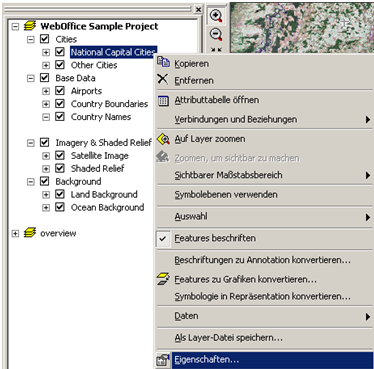This screenshot has width=374, height=369.
Task: Toggle Satellite Image layer checkbox
Action: coord(60,156)
